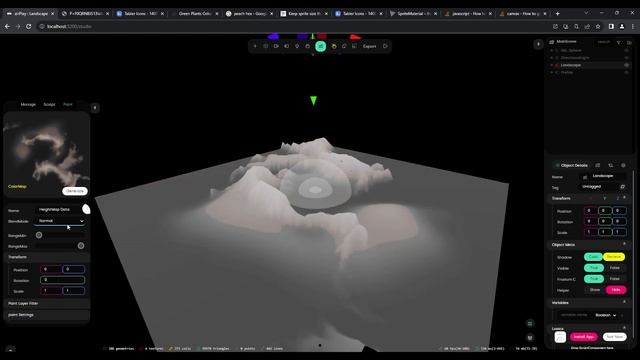Open the Object Details tab
640x360 pixels.
[x=571, y=165]
